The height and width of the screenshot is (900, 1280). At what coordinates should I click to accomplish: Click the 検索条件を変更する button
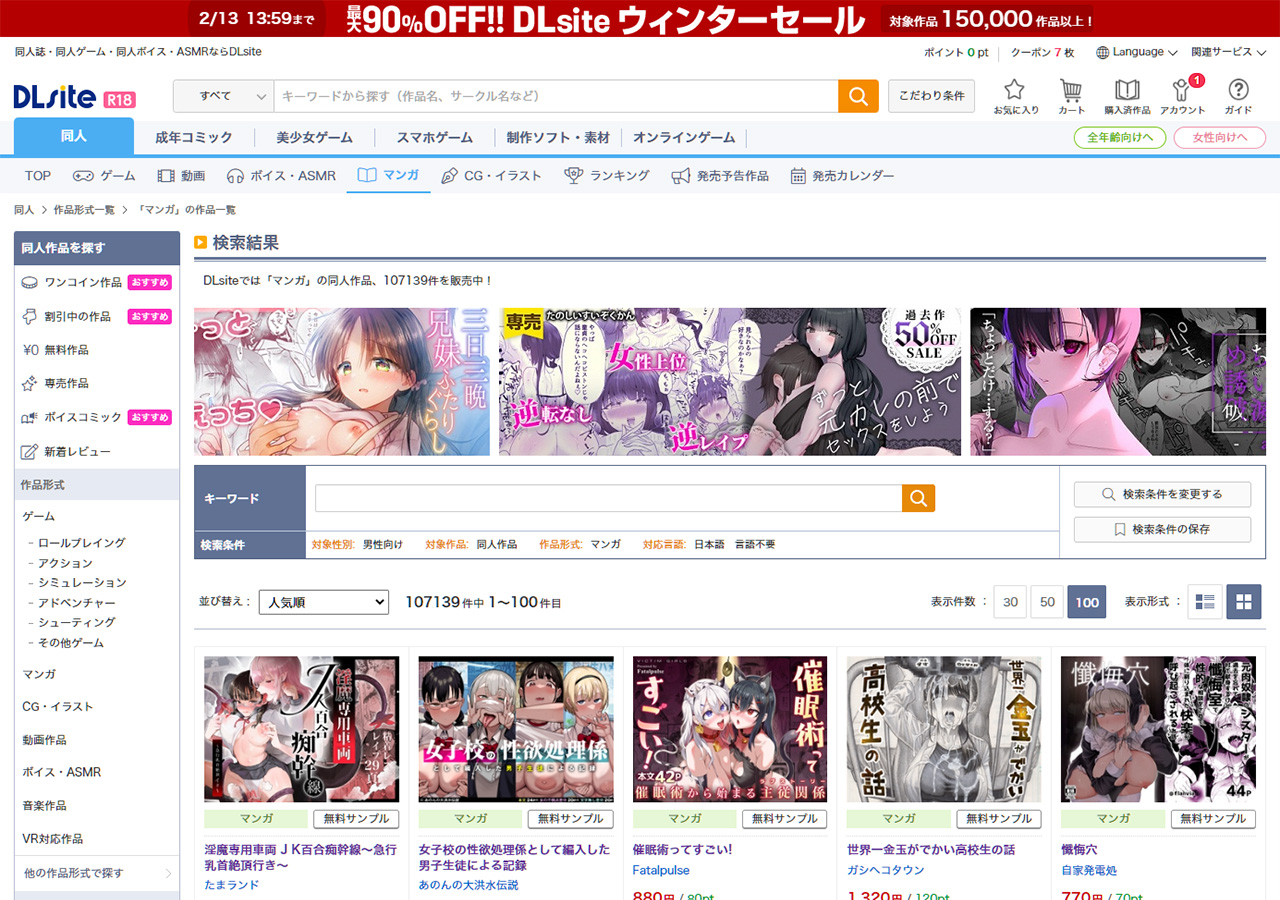[x=1162, y=494]
